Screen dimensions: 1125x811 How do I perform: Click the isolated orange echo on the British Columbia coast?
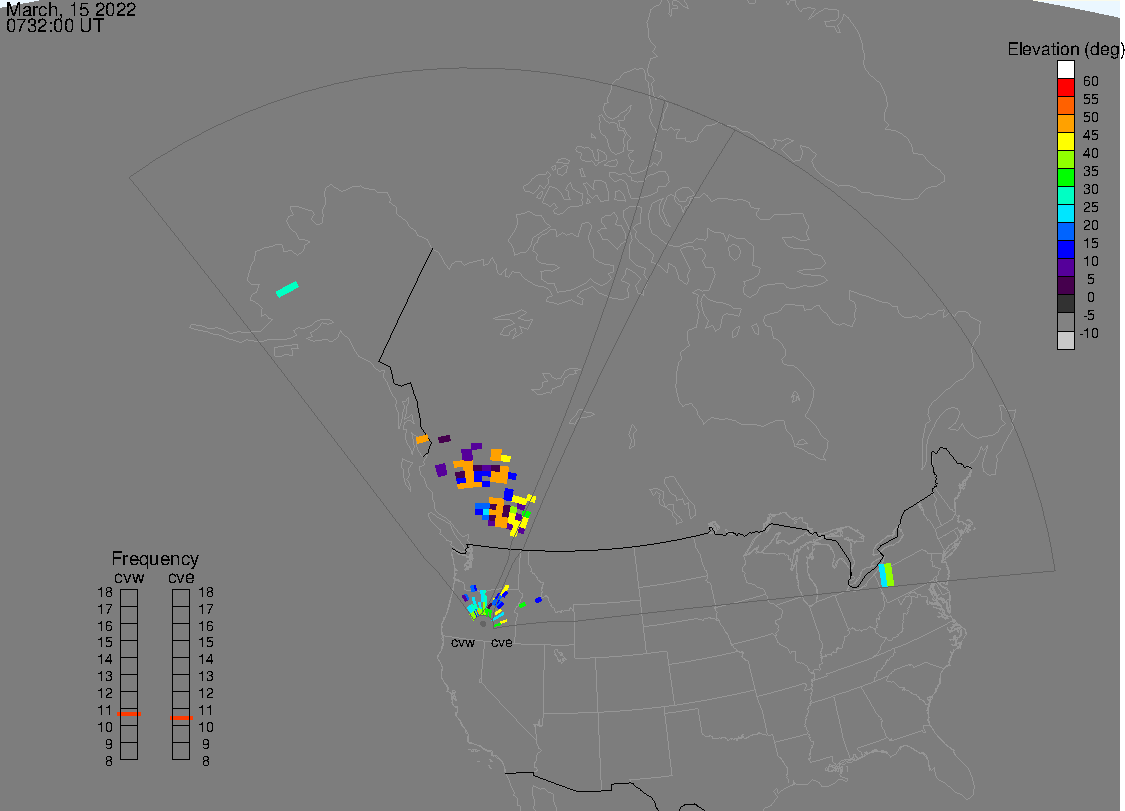[422, 439]
